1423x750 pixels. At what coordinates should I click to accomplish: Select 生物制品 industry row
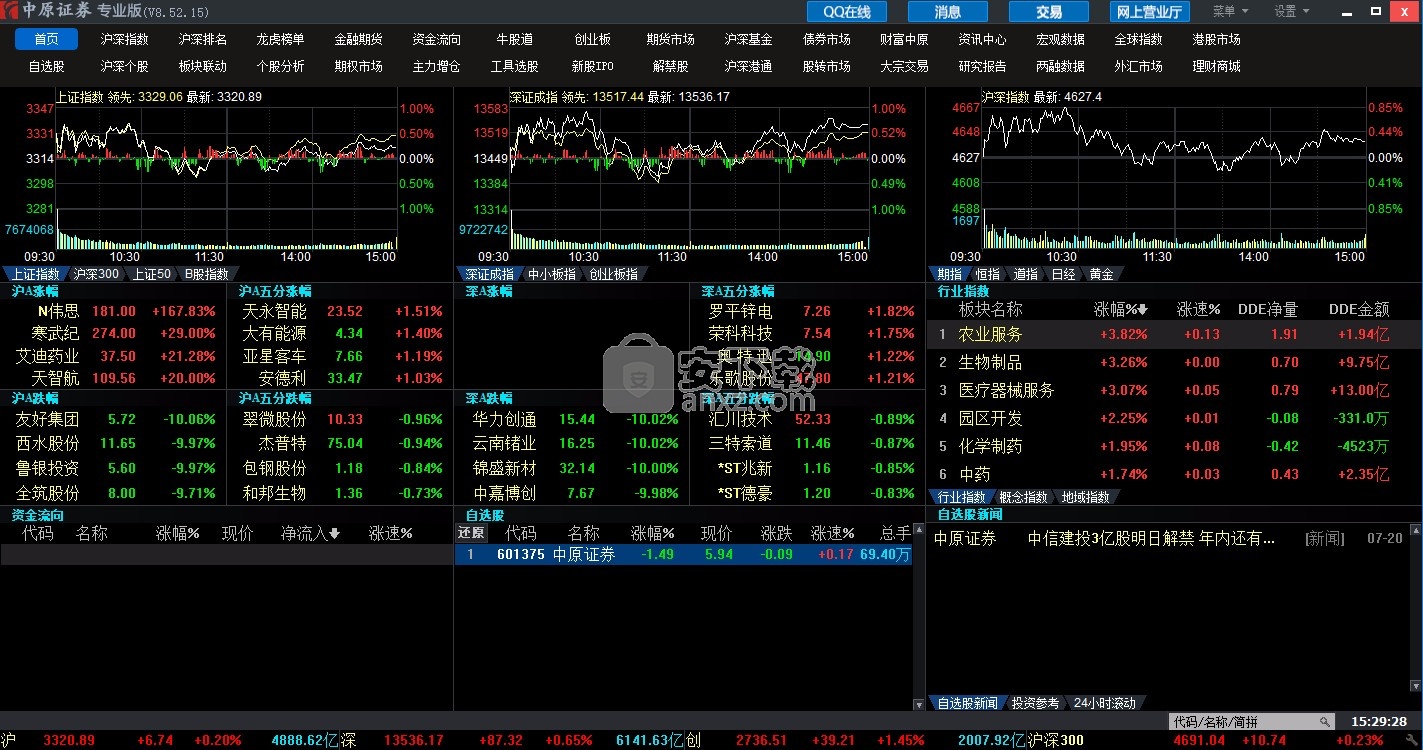[1174, 362]
